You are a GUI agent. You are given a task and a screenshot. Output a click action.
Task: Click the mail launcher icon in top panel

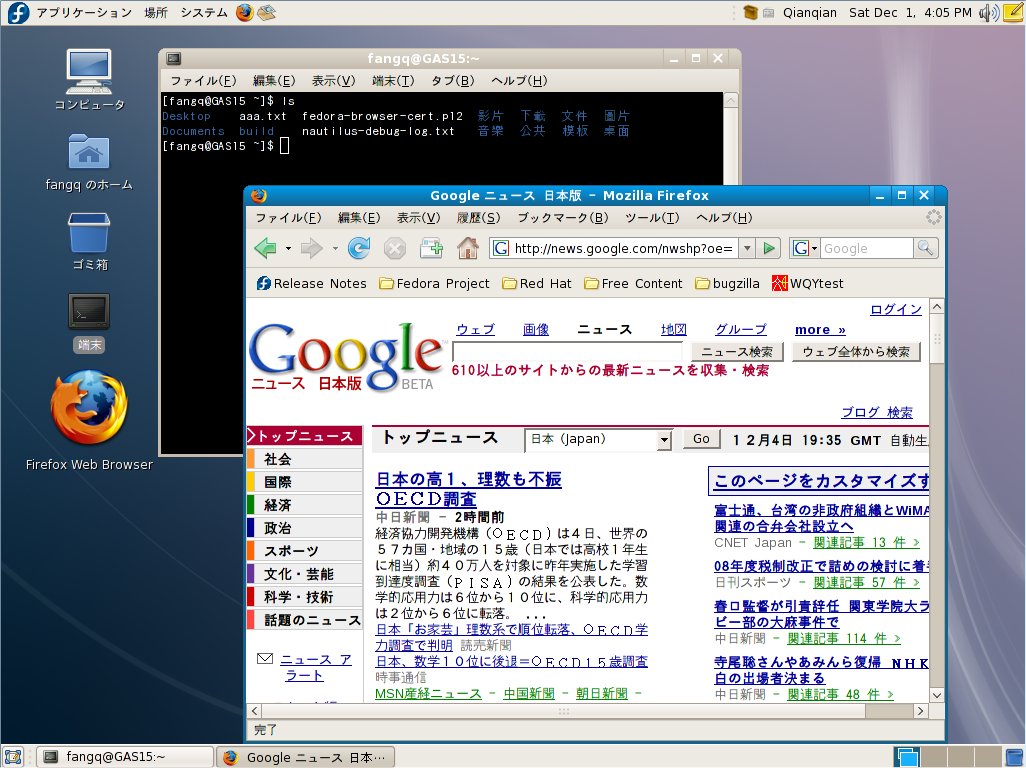tap(266, 12)
